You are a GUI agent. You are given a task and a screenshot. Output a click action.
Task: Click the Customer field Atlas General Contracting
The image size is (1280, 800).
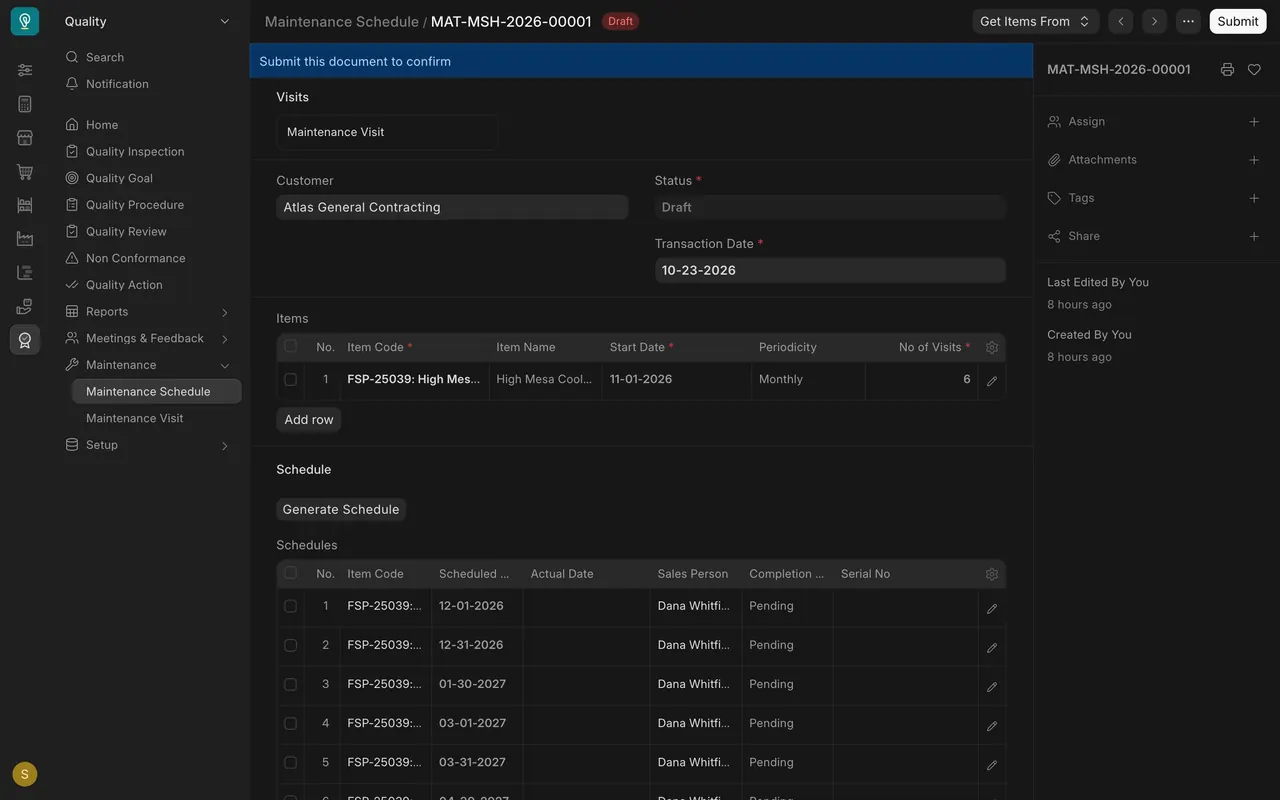point(452,207)
